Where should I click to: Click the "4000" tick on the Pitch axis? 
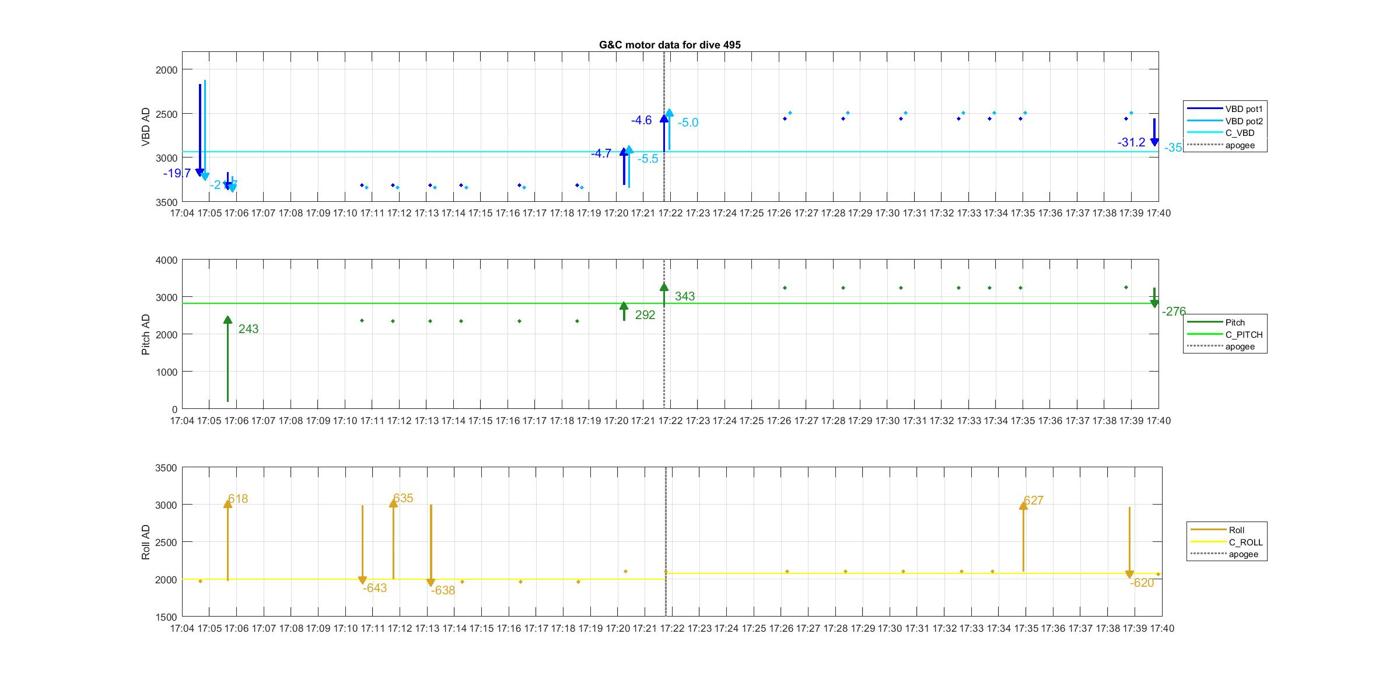tap(166, 260)
